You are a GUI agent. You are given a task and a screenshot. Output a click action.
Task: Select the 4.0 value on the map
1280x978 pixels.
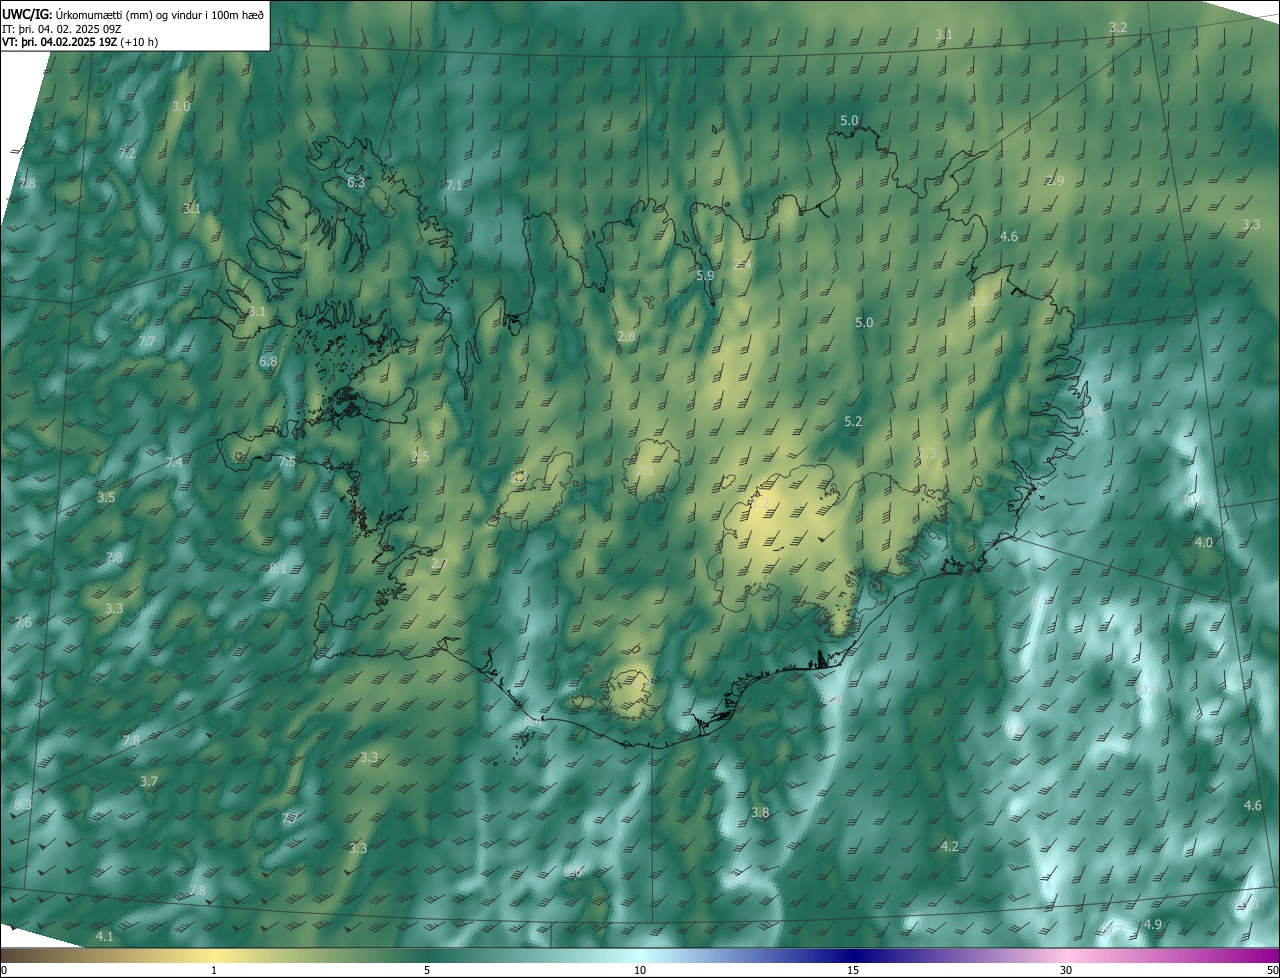tap(1203, 542)
